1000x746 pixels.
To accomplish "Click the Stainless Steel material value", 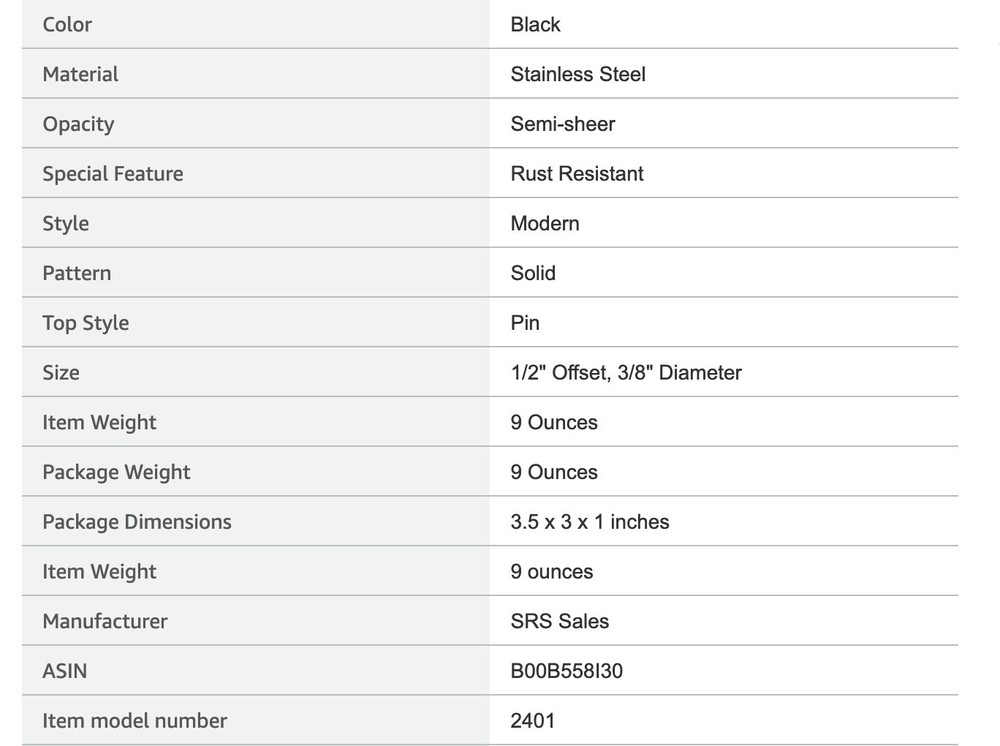I will pos(578,74).
